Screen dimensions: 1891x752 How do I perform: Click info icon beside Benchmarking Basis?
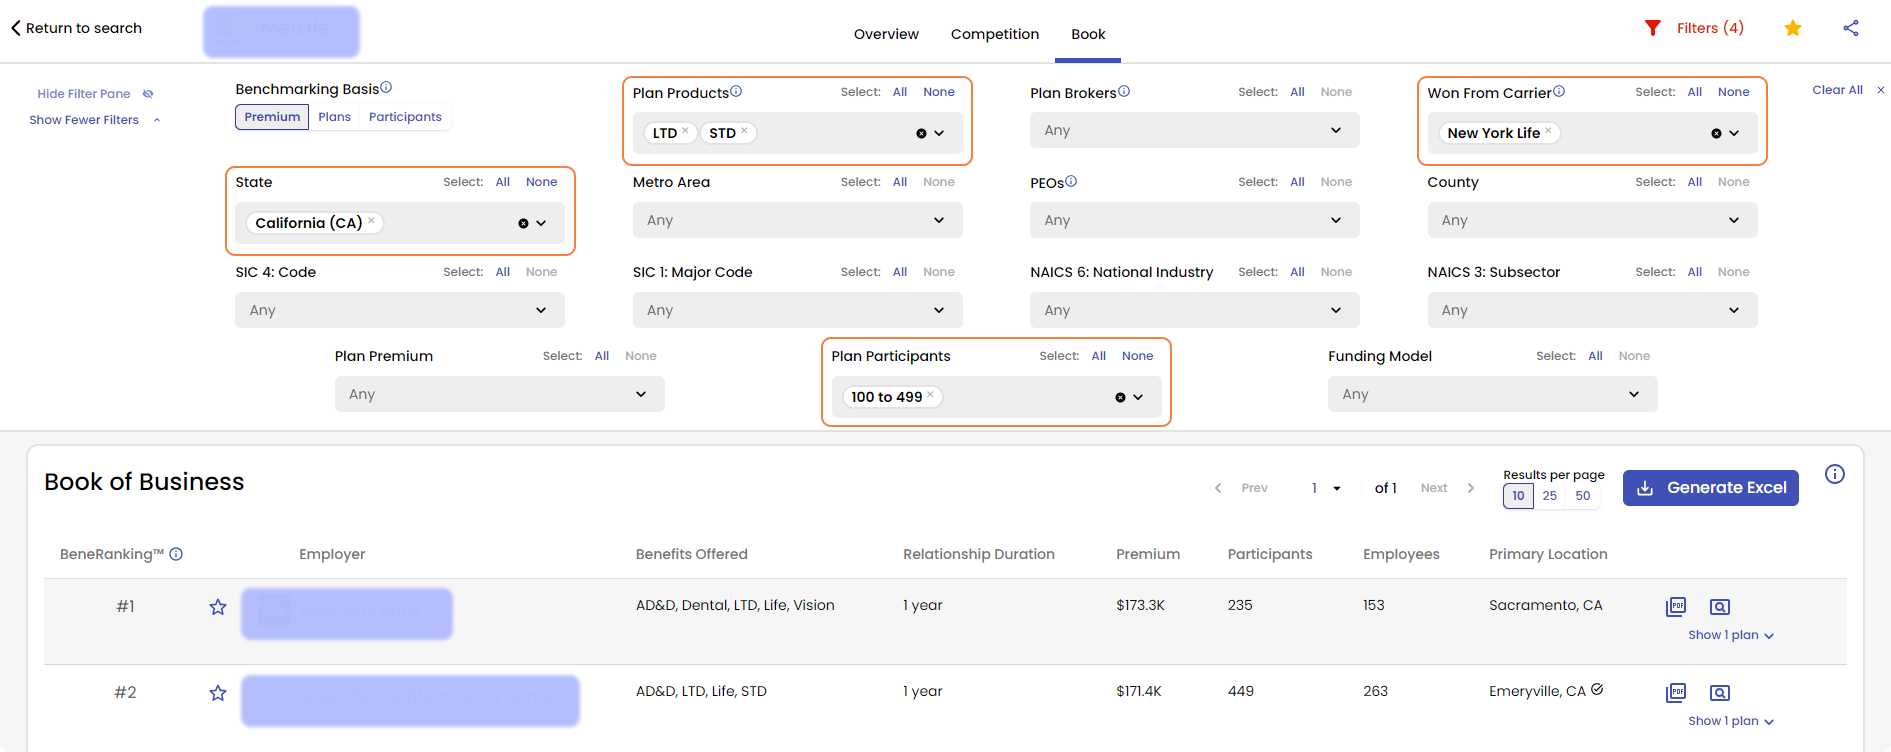pos(386,88)
